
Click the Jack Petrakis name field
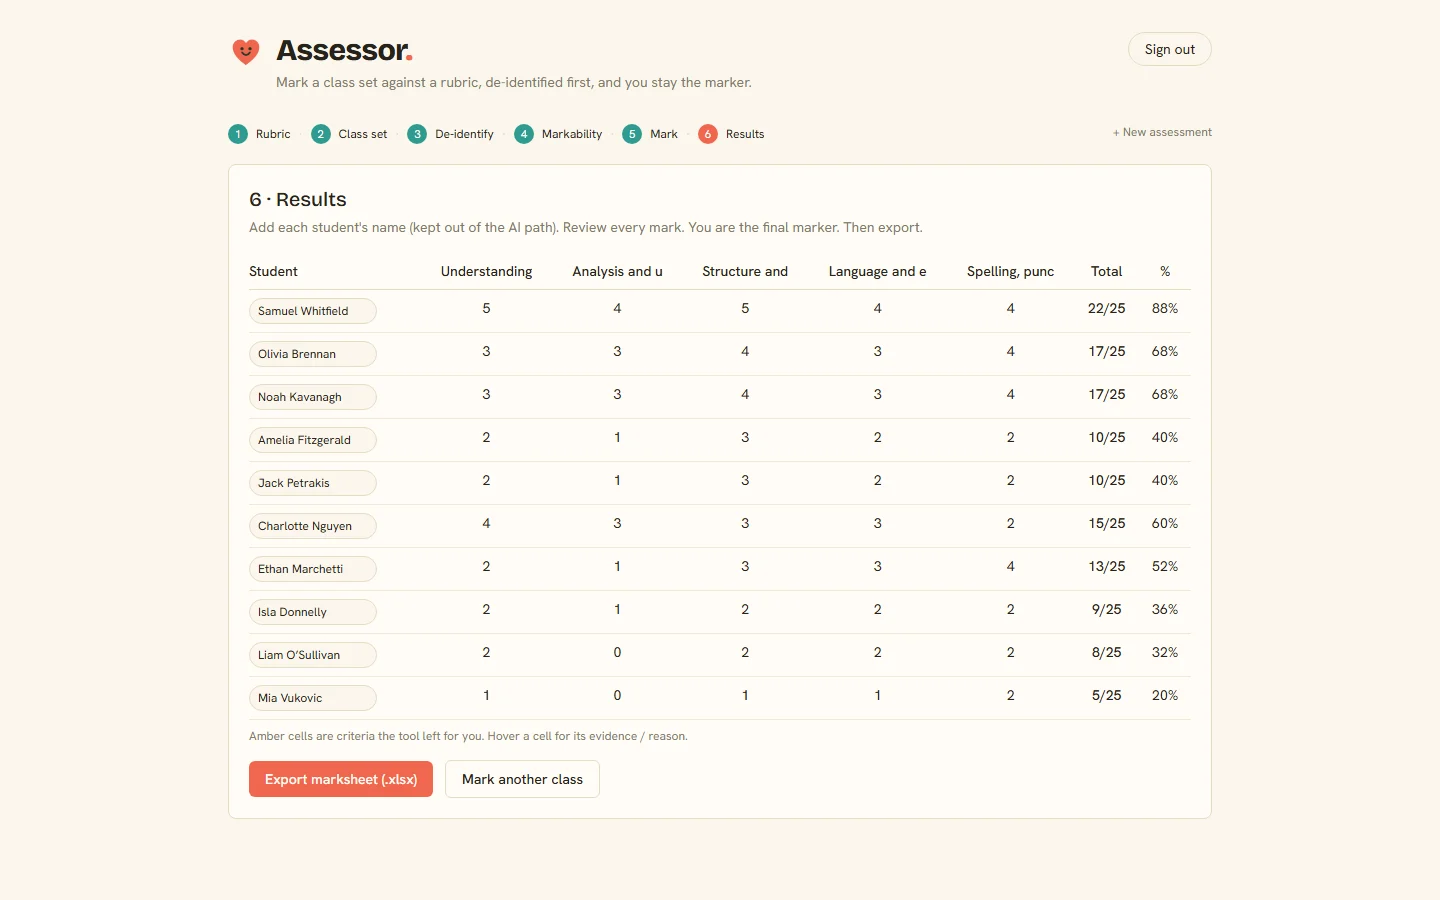pyautogui.click(x=313, y=483)
